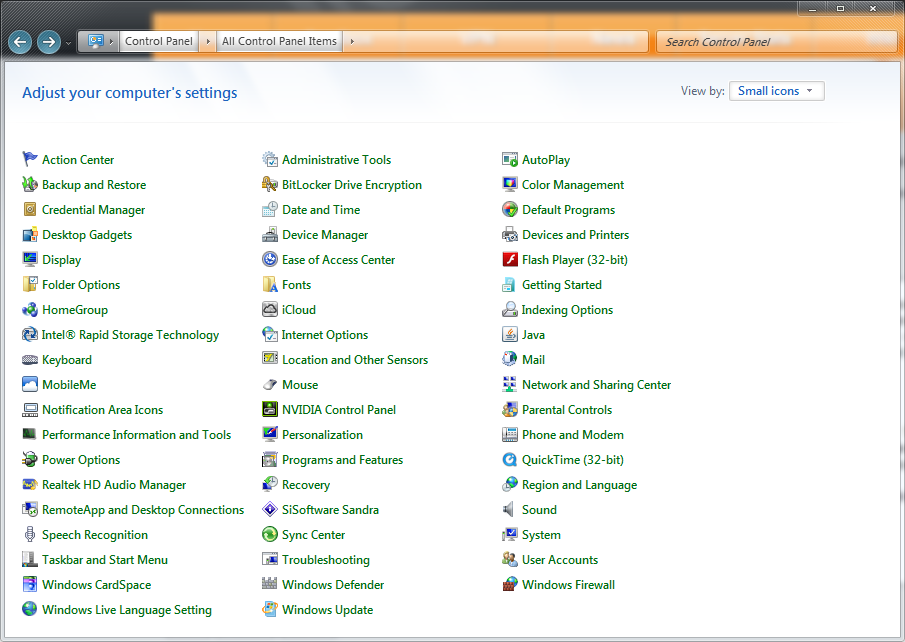
Task: Click the MobileMe cloud icon
Action: (29, 384)
